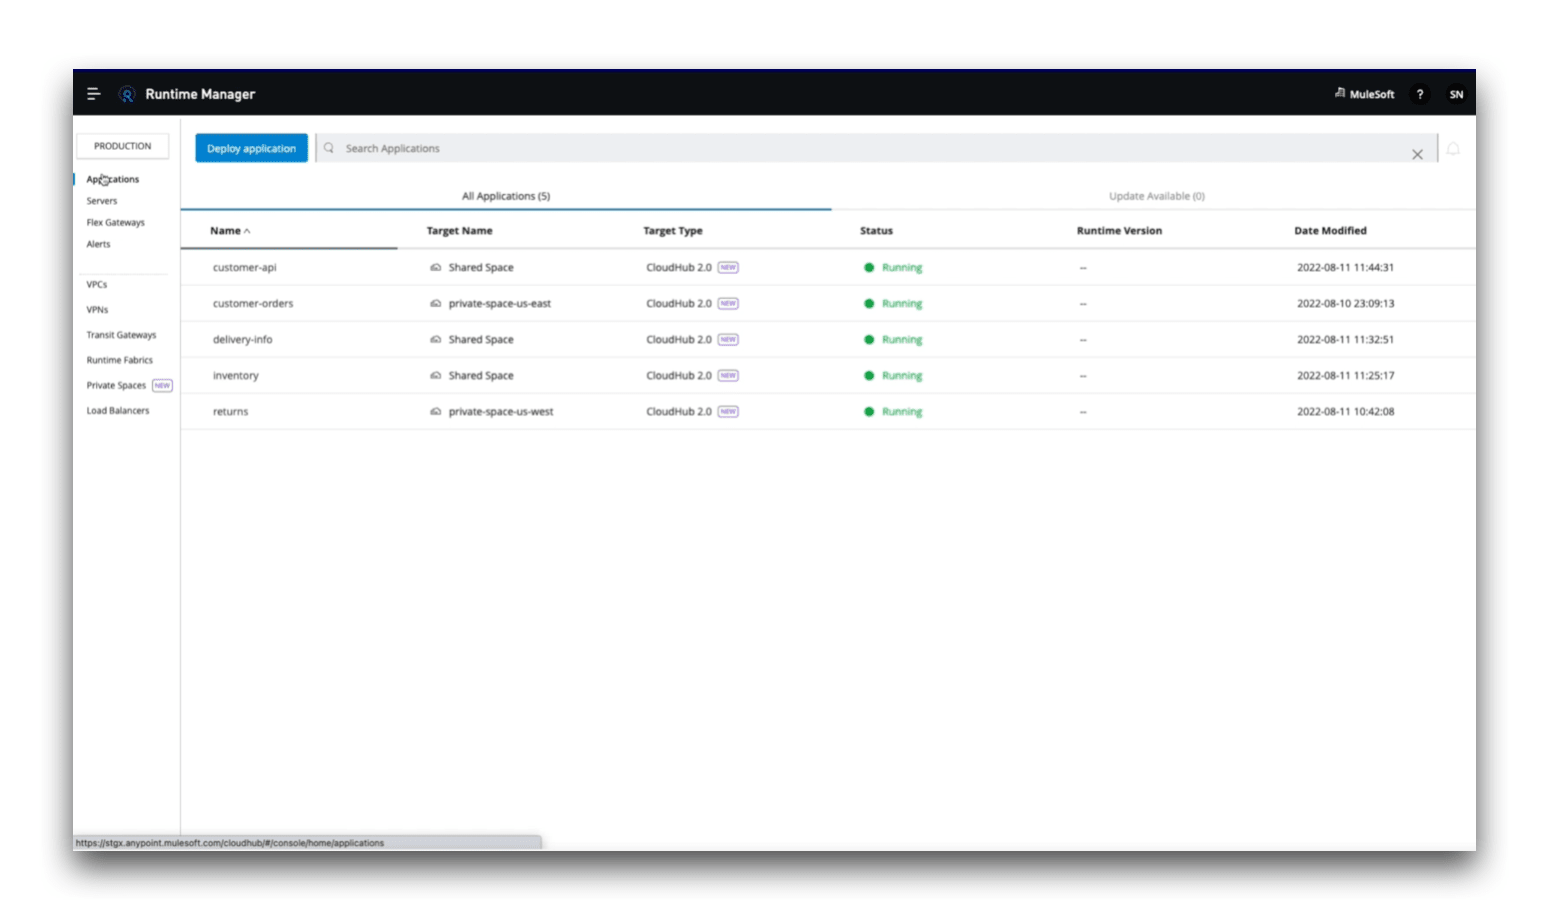Screen dimensions: 1549x917
Task: Open the help question mark icon
Action: [1419, 94]
